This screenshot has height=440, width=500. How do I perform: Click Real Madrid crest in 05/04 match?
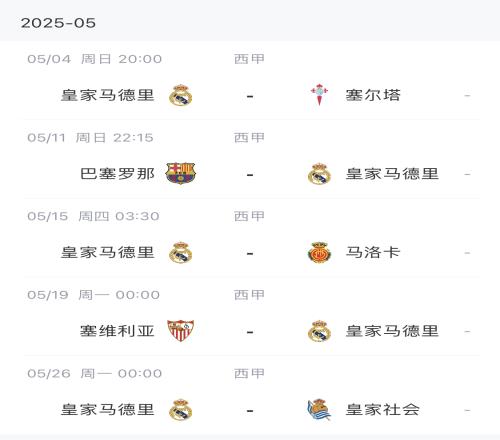pos(181,95)
